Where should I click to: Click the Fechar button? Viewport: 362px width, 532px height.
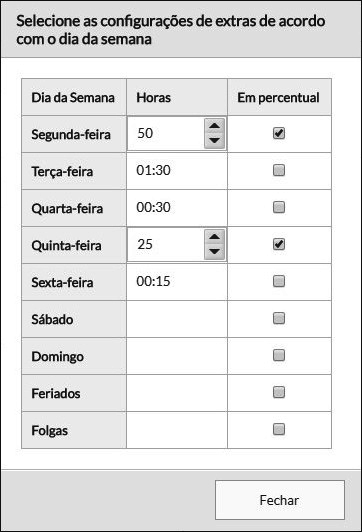point(280,500)
